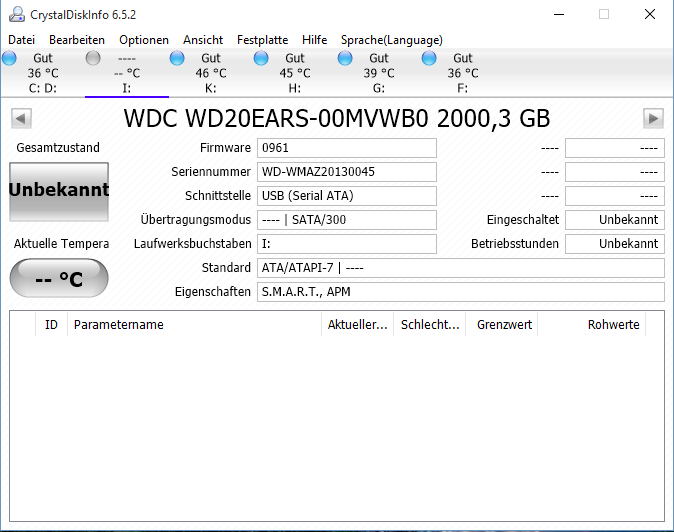
Task: Select the C: D: disk status orb
Action: pos(9,58)
